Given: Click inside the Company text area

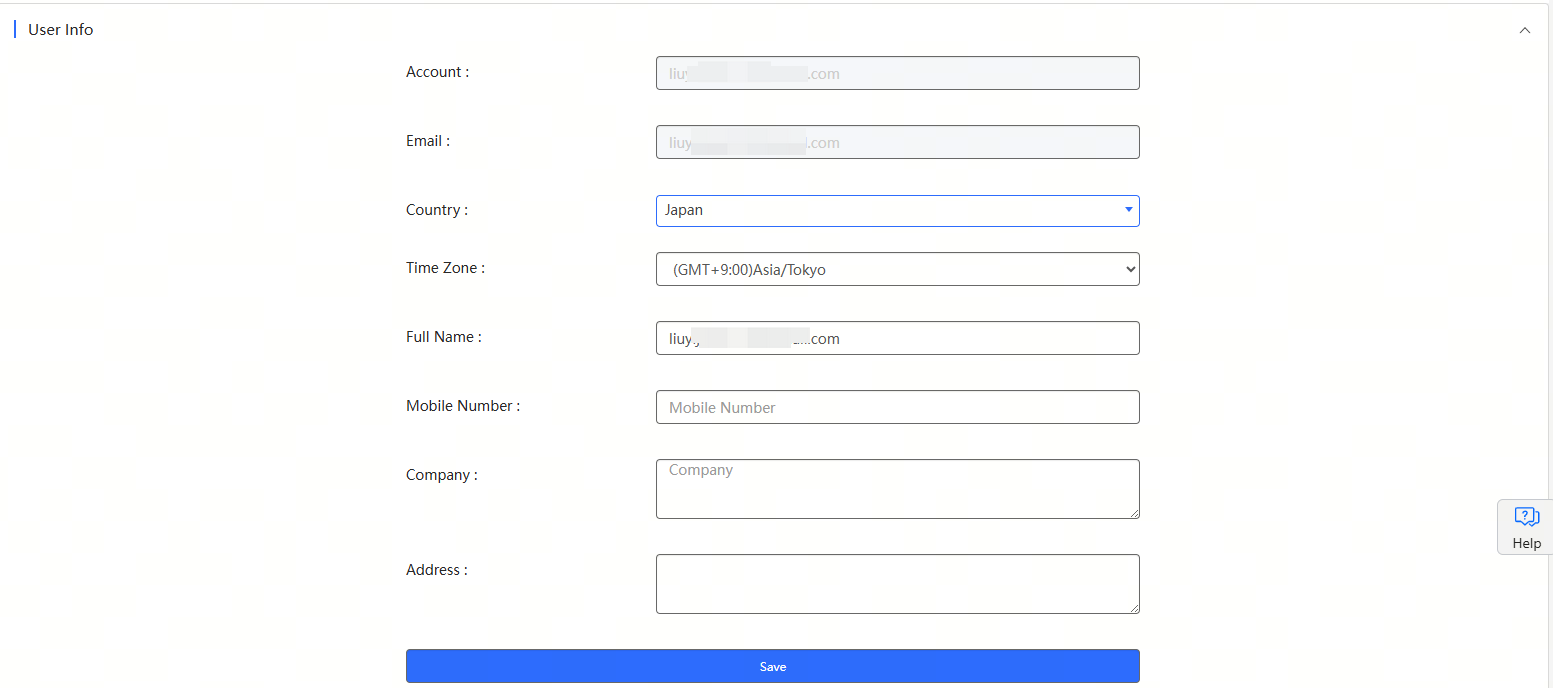Looking at the screenshot, I should pos(897,489).
